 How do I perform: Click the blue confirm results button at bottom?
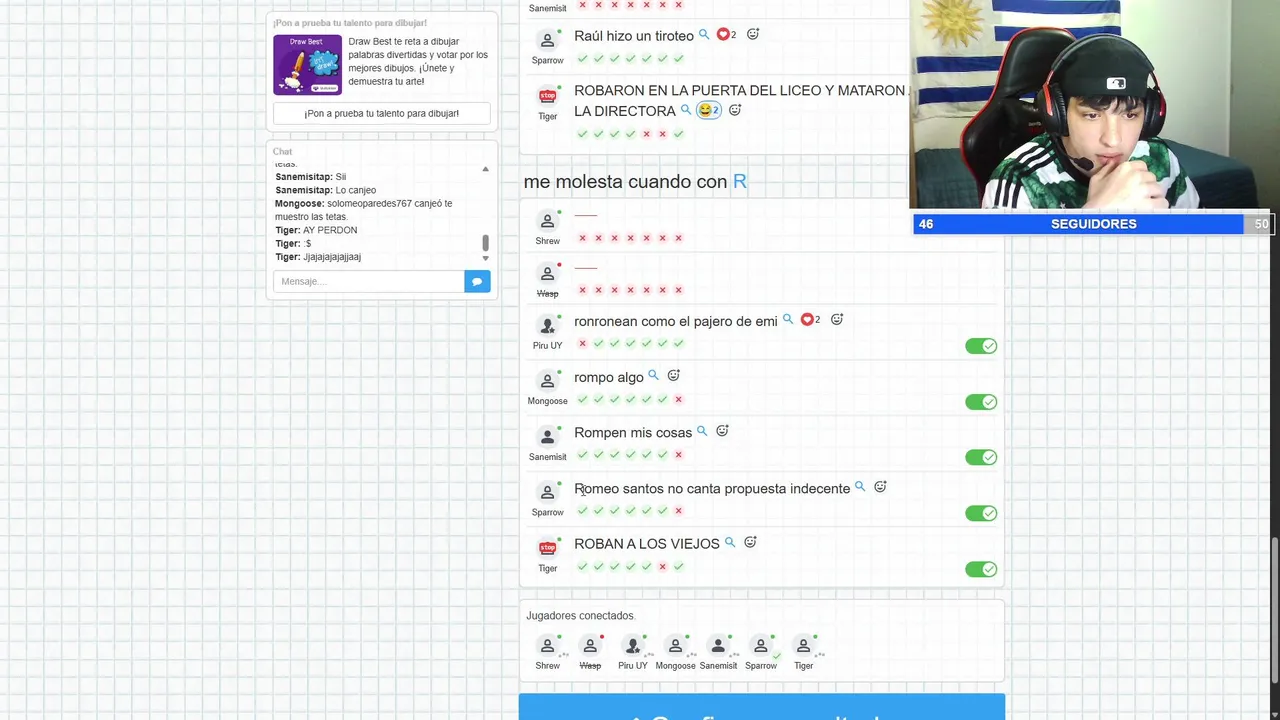[761, 707]
